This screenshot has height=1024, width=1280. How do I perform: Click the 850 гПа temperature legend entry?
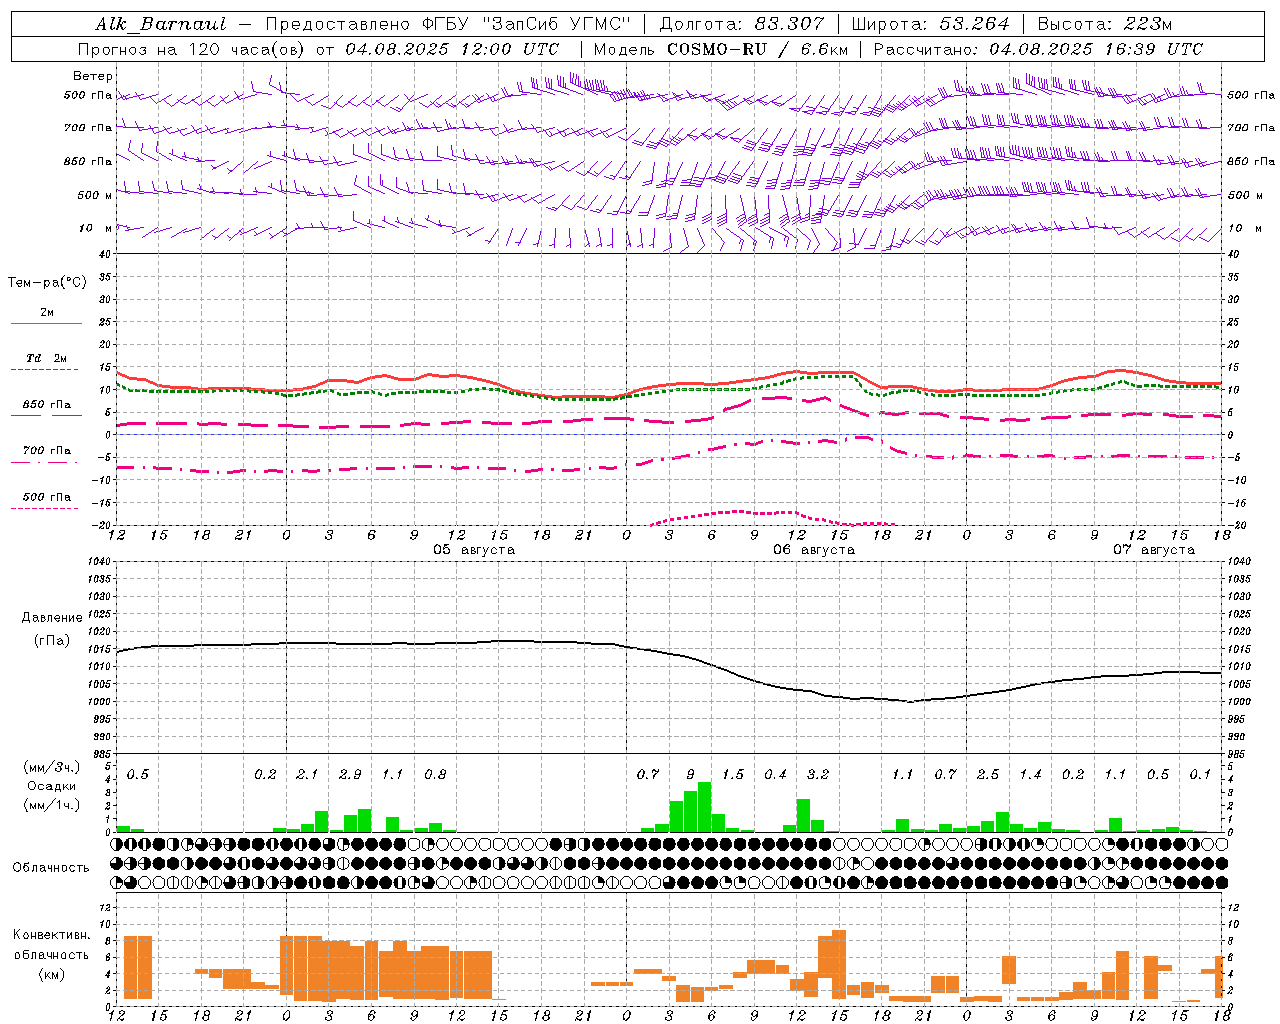click(x=46, y=405)
